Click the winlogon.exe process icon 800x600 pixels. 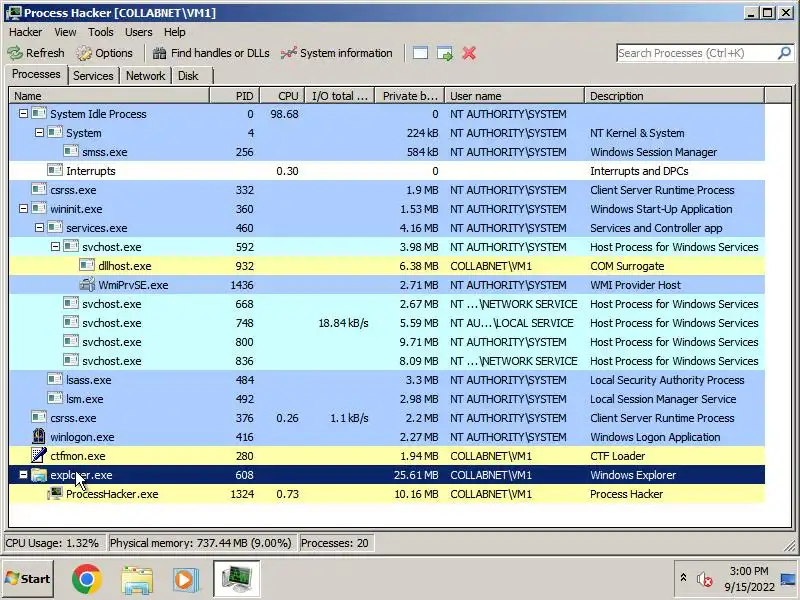click(x=39, y=436)
